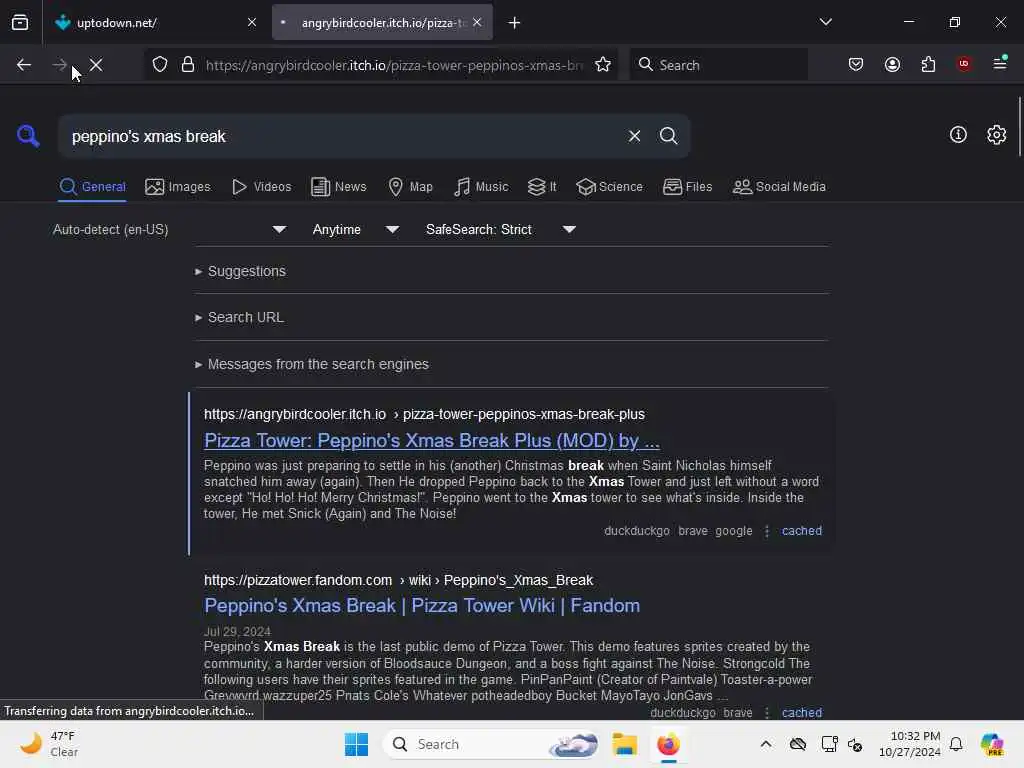This screenshot has height=768, width=1024.
Task: Switch to the uptodown.net tab
Action: 155,23
